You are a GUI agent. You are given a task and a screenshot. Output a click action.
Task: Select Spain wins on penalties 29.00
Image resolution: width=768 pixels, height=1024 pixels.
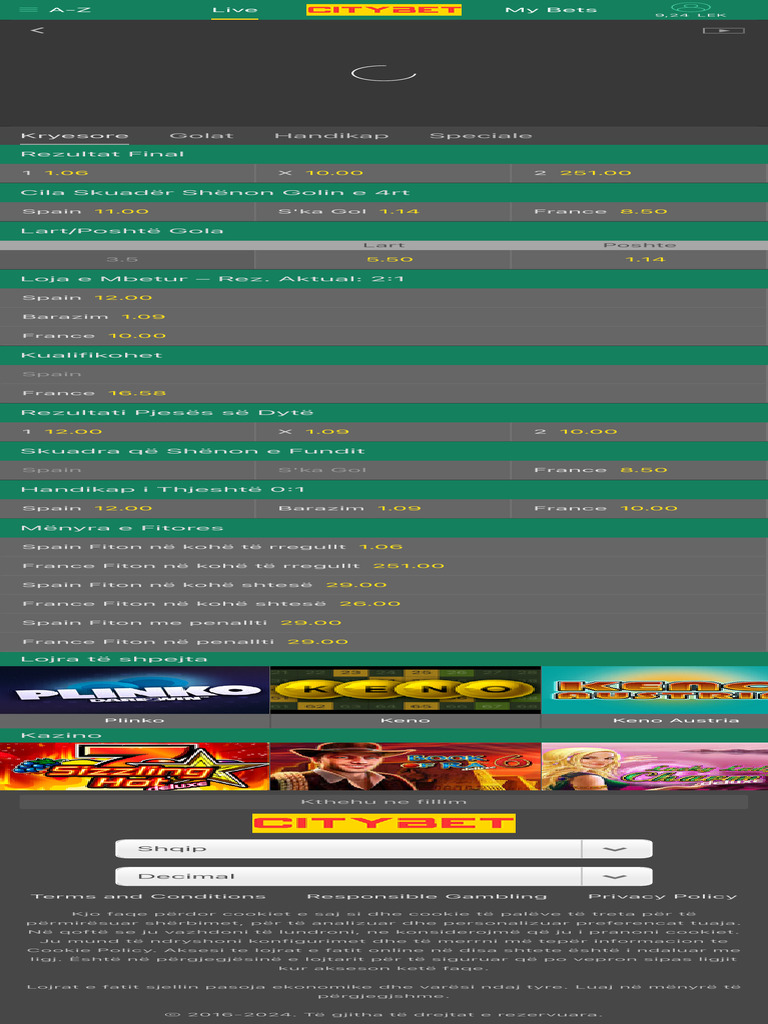coord(384,622)
